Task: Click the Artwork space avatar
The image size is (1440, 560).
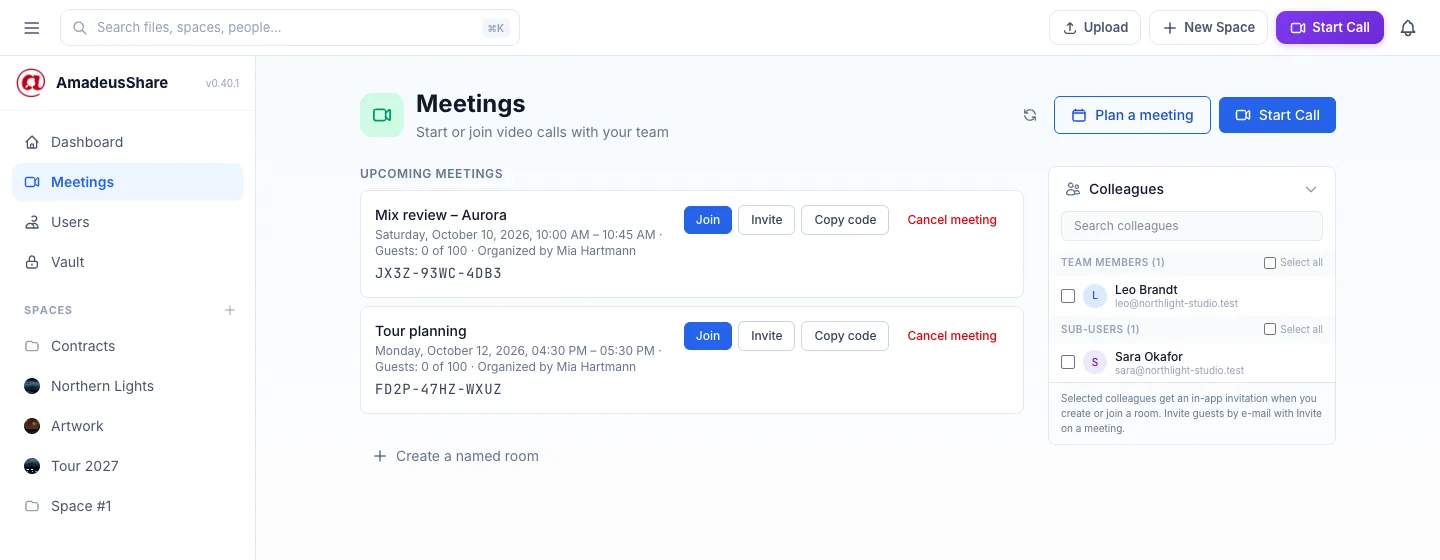Action: 32,426
